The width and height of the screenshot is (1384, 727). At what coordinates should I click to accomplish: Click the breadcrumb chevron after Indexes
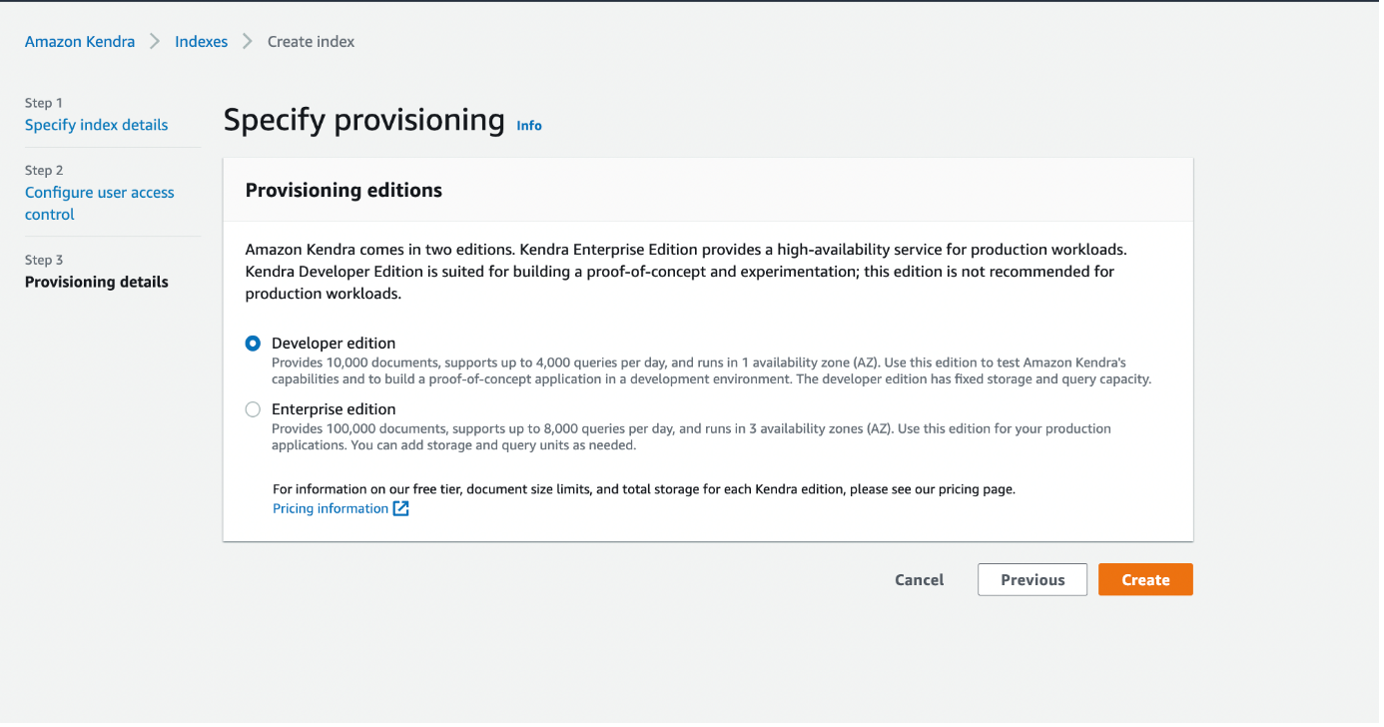247,42
